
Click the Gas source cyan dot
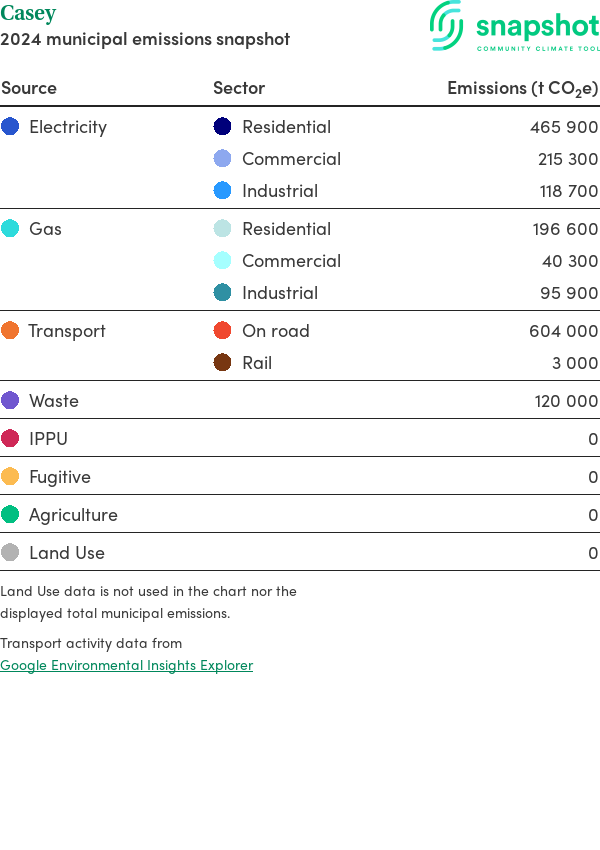(x=10, y=229)
